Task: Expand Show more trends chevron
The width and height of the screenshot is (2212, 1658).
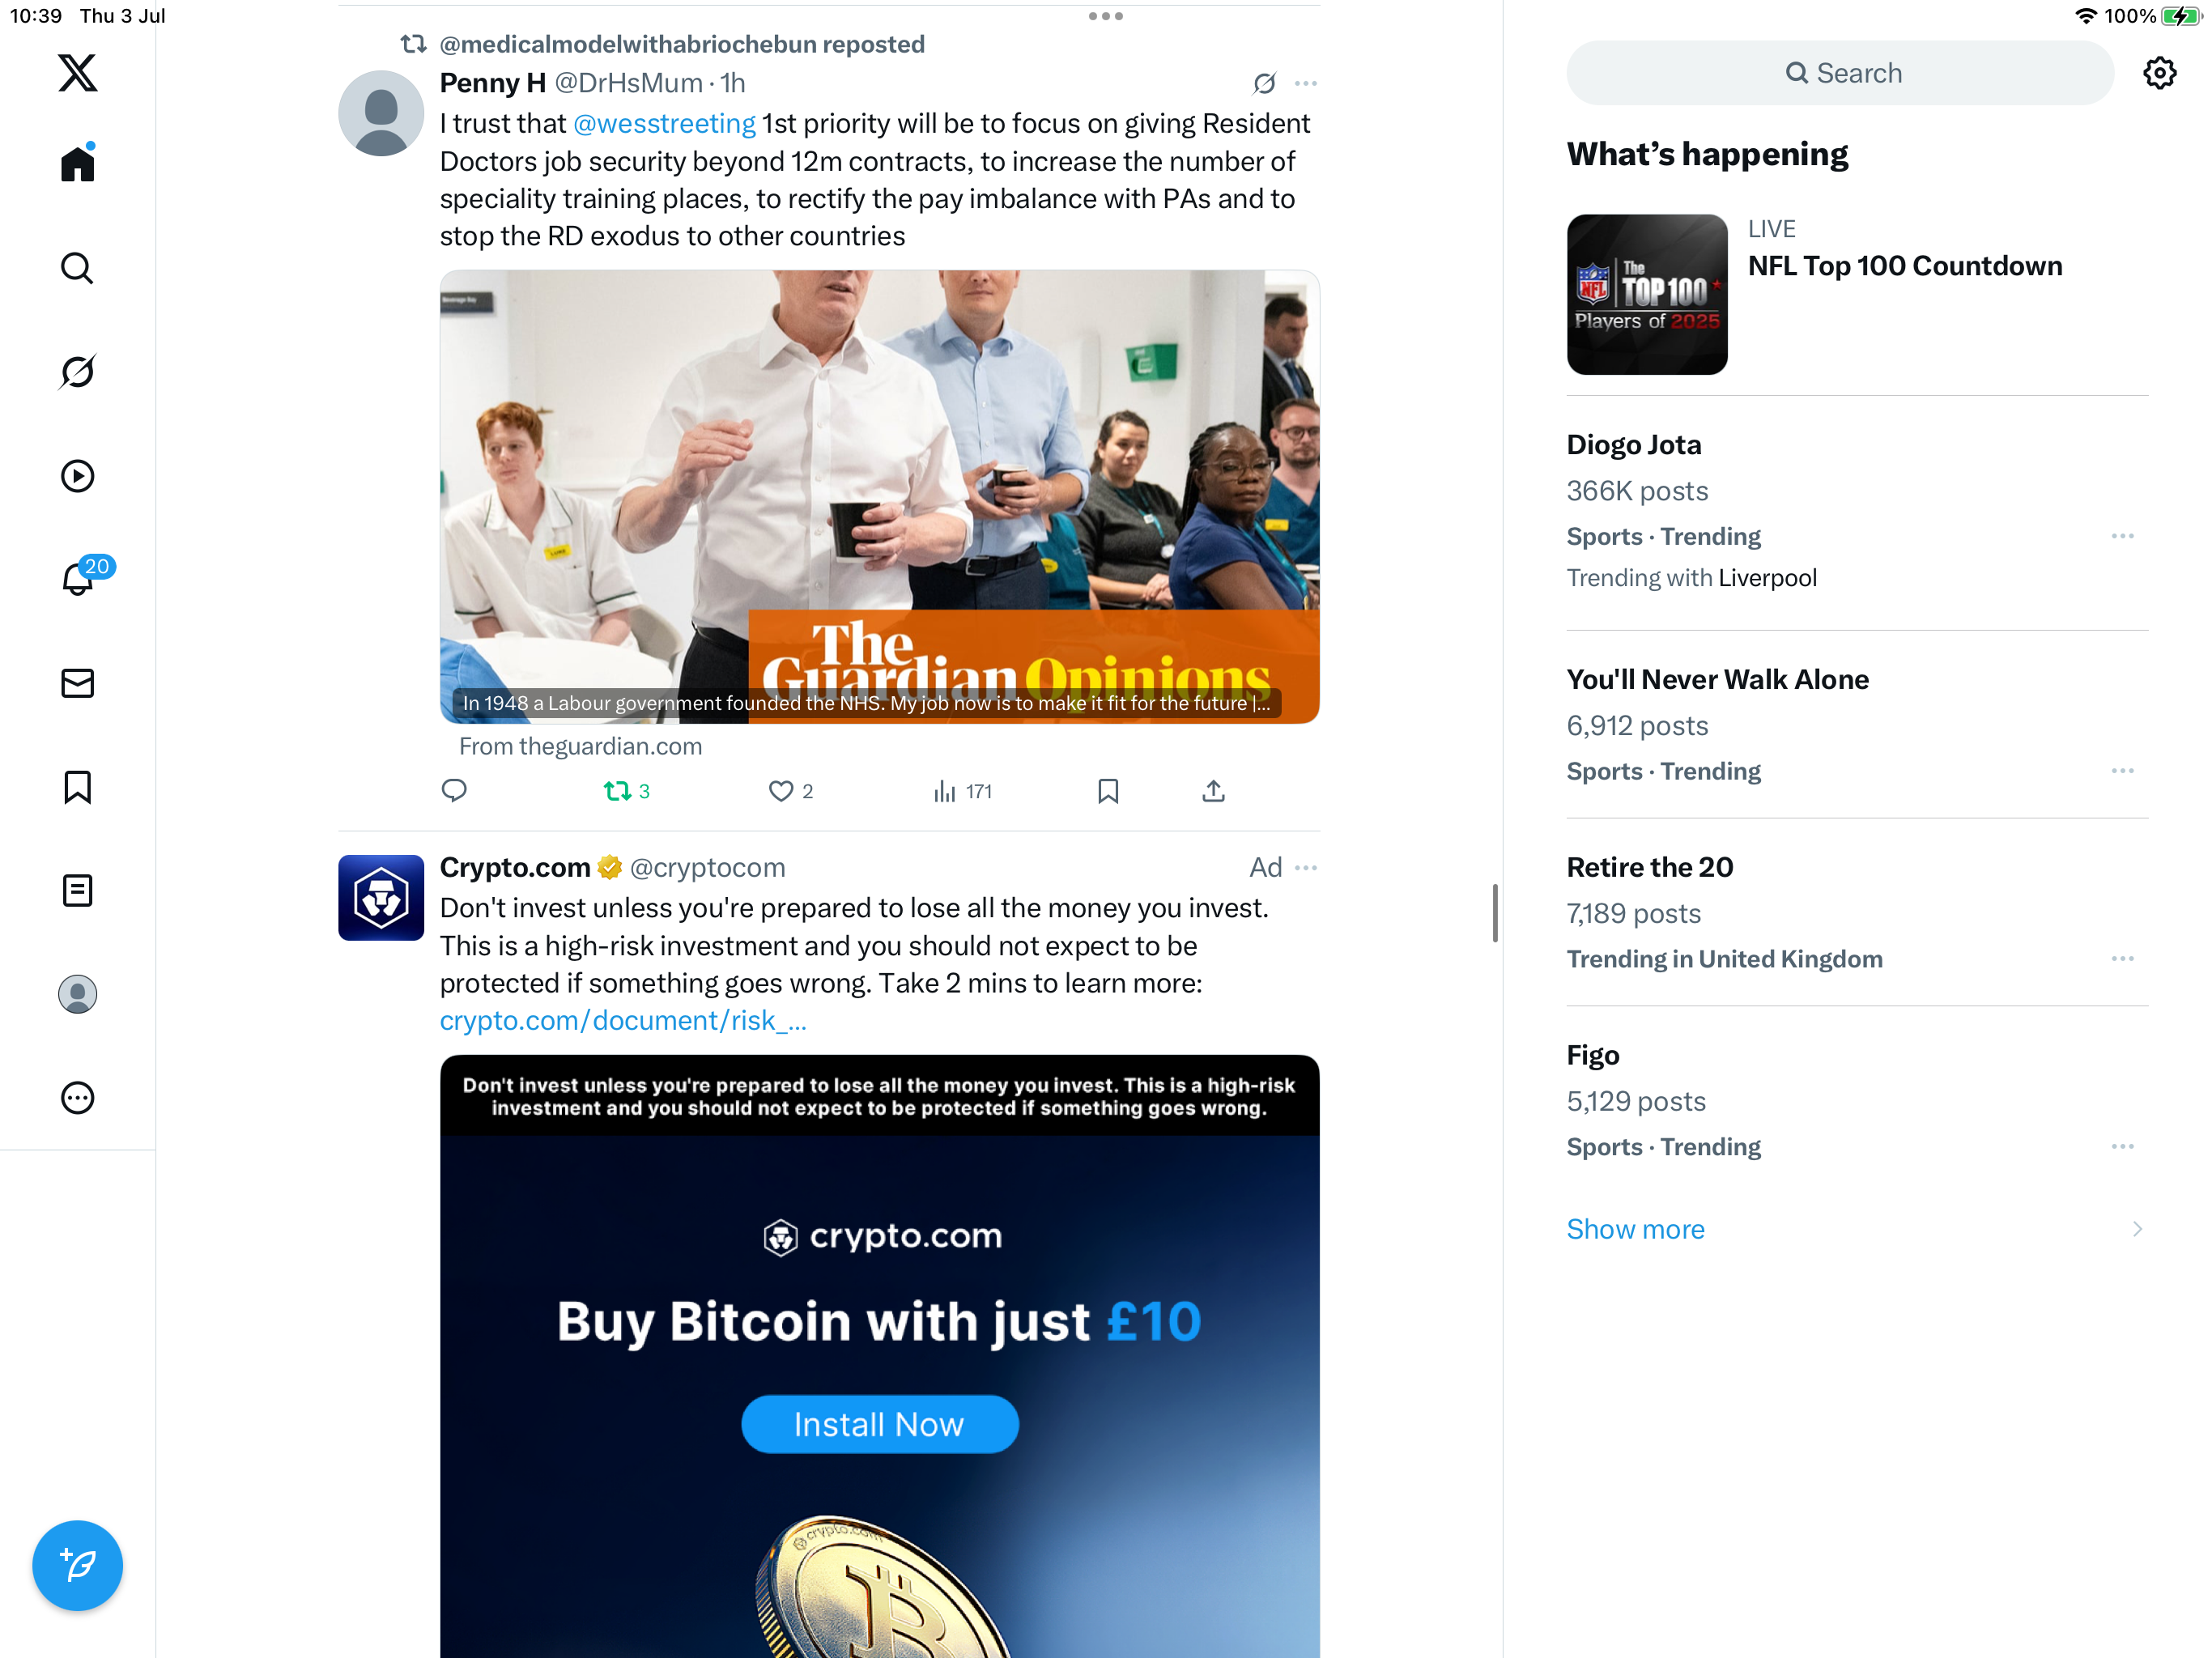Action: 2137,1229
